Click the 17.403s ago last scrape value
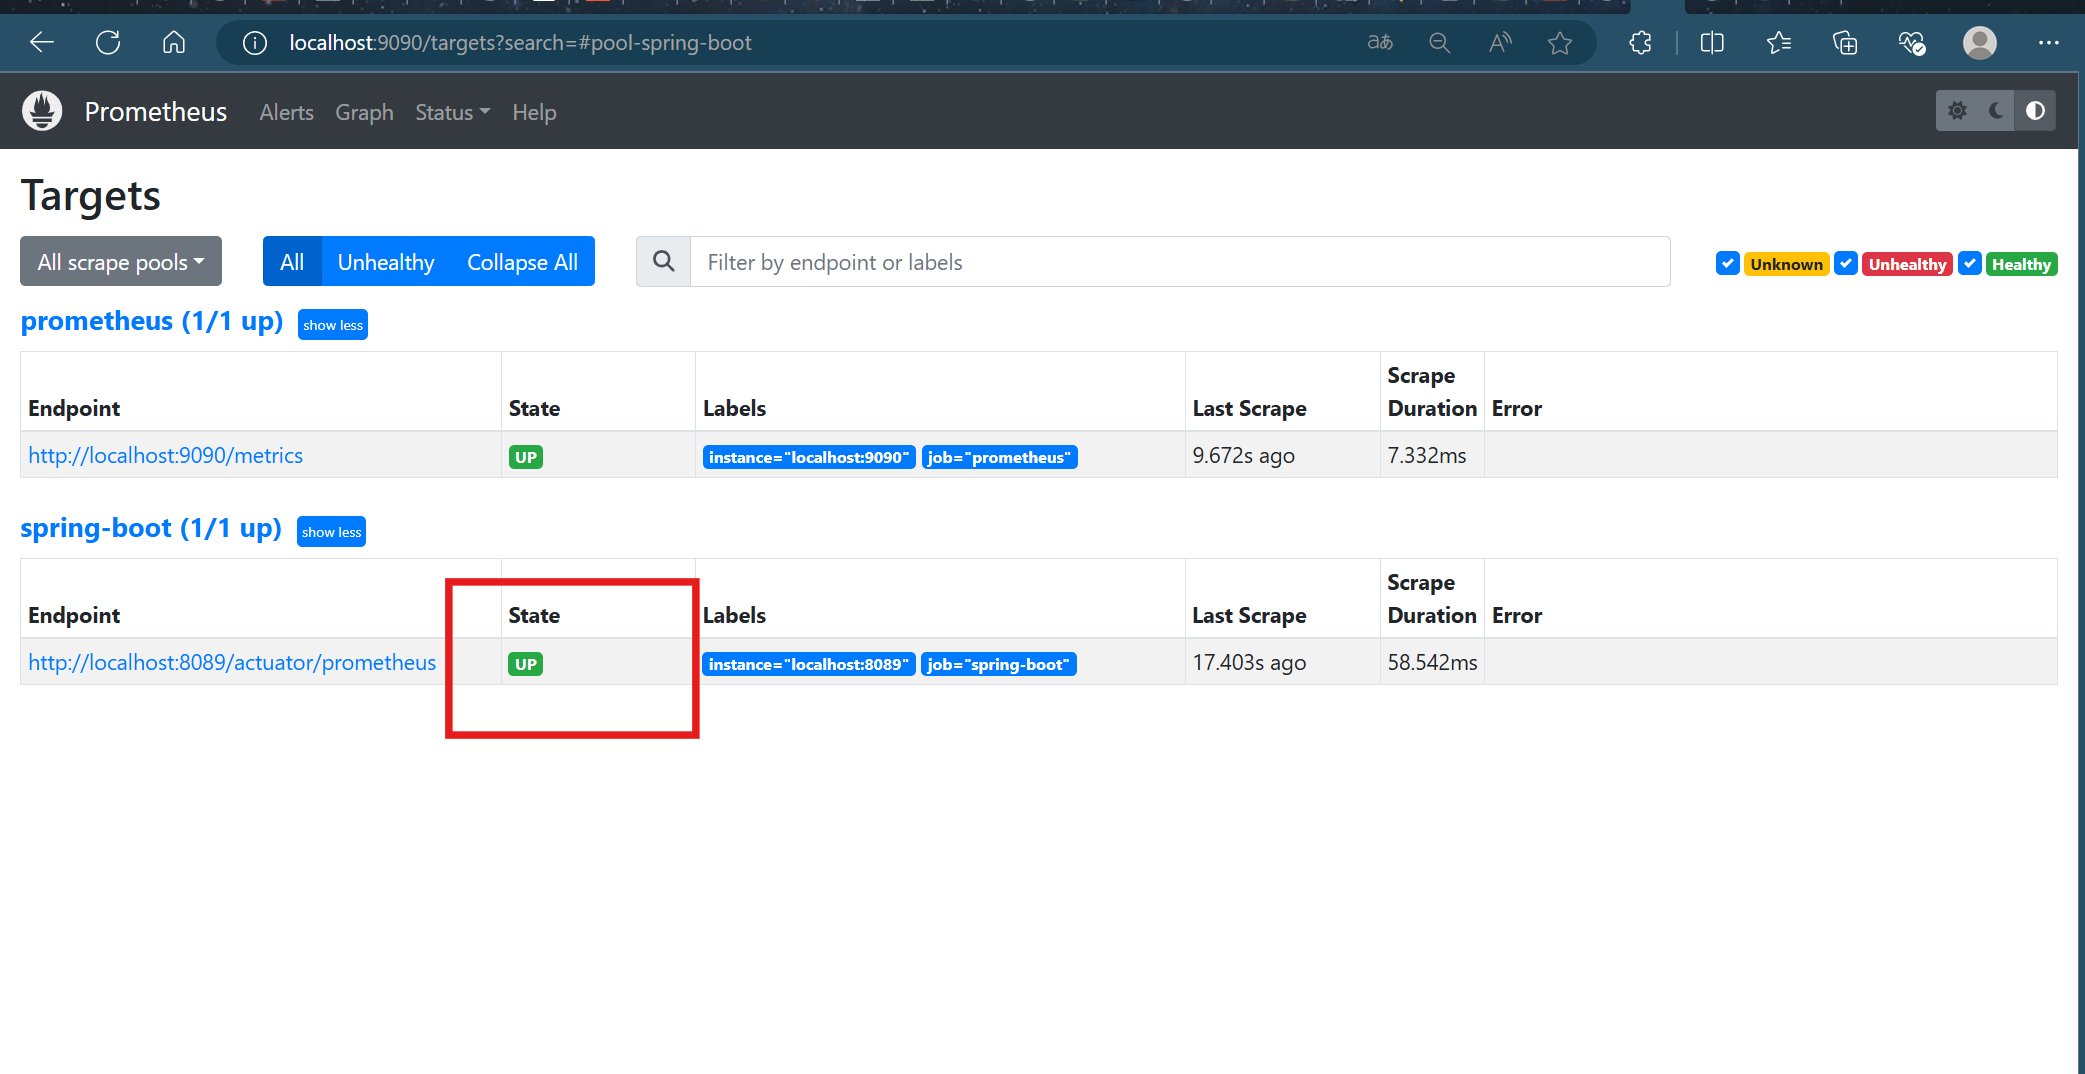The width and height of the screenshot is (2085, 1074). (x=1249, y=663)
